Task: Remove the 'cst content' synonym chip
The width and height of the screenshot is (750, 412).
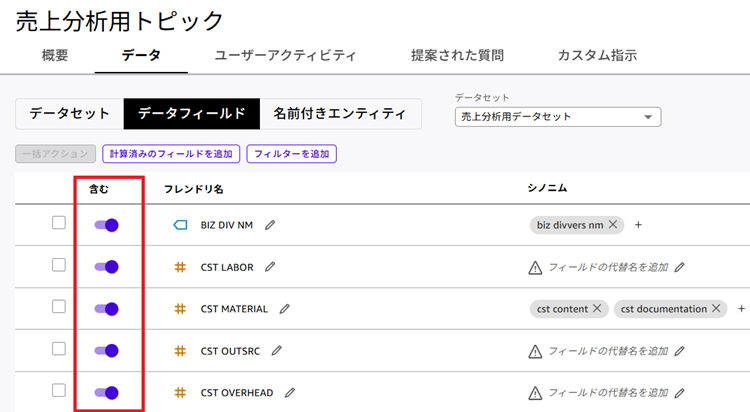Action: (597, 309)
